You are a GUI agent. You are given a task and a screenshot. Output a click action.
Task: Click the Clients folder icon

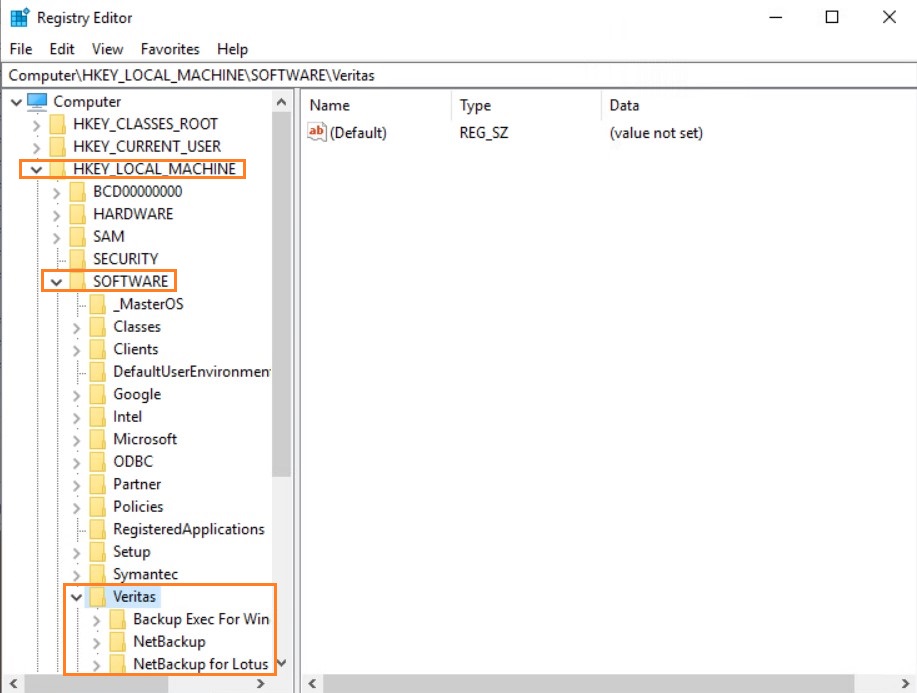[x=98, y=349]
